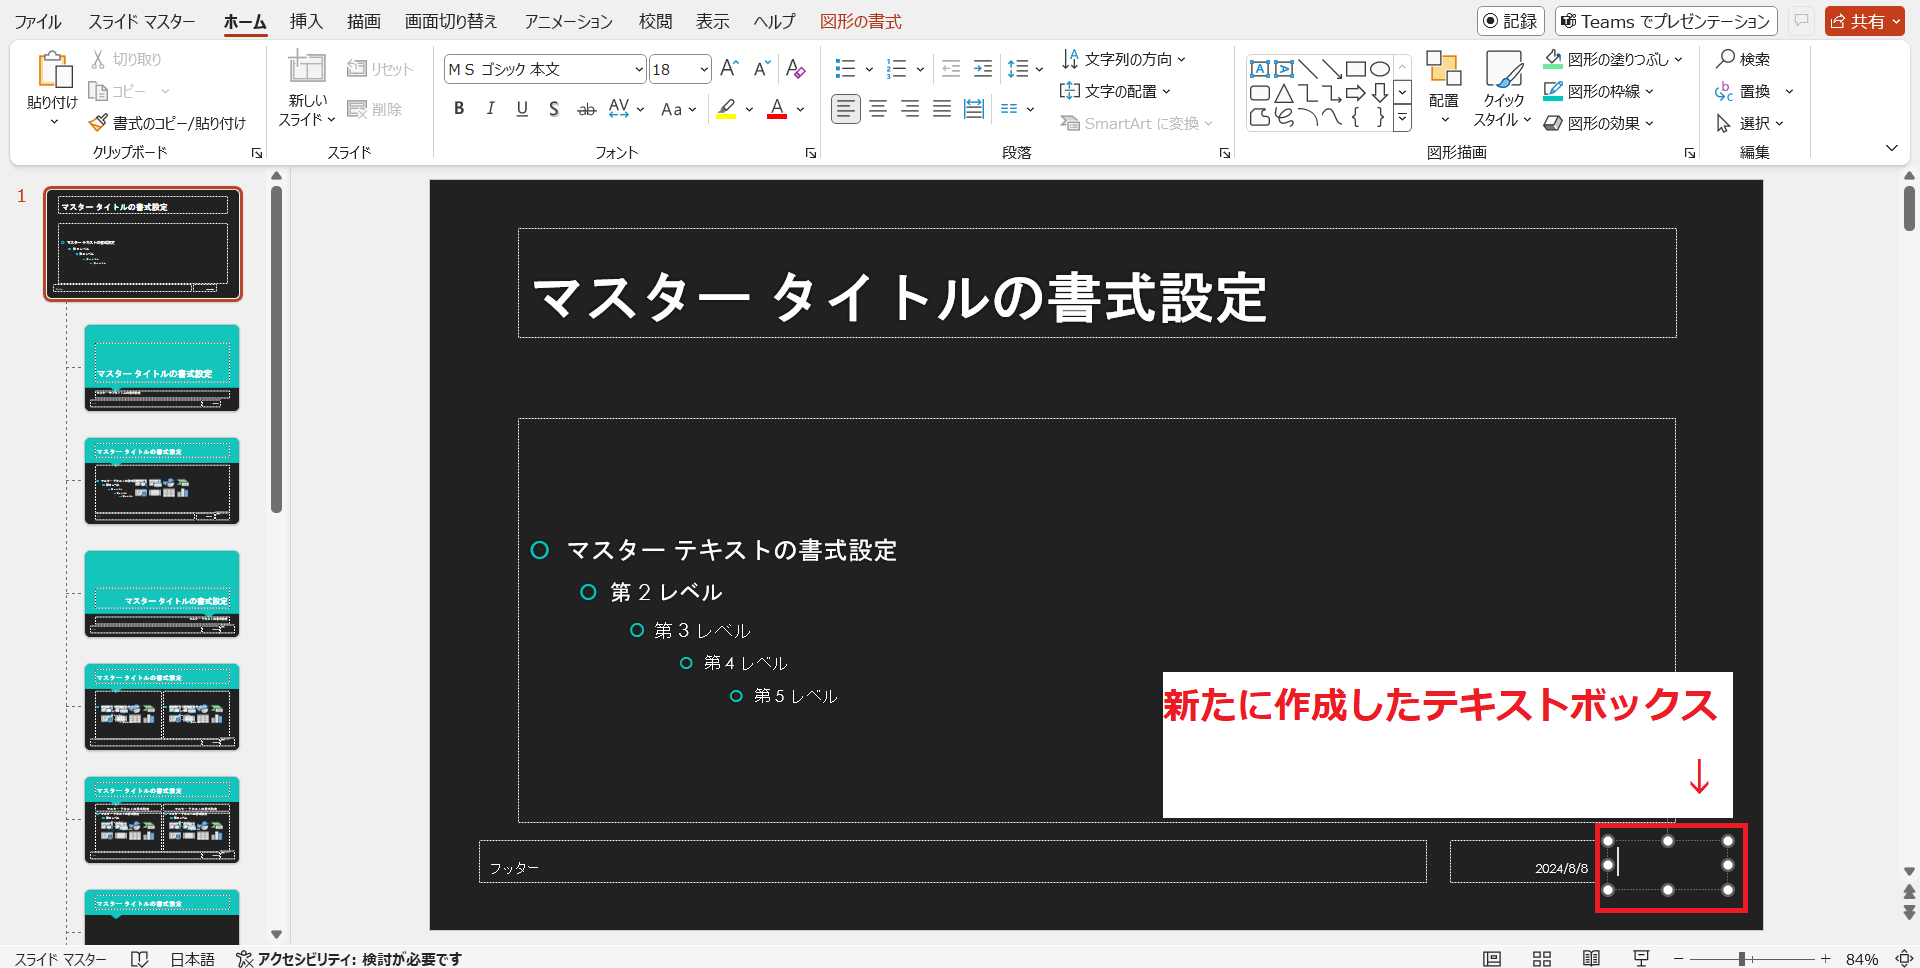The width and height of the screenshot is (1920, 968).
Task: Switch to Reading view in status bar
Action: (x=1591, y=958)
